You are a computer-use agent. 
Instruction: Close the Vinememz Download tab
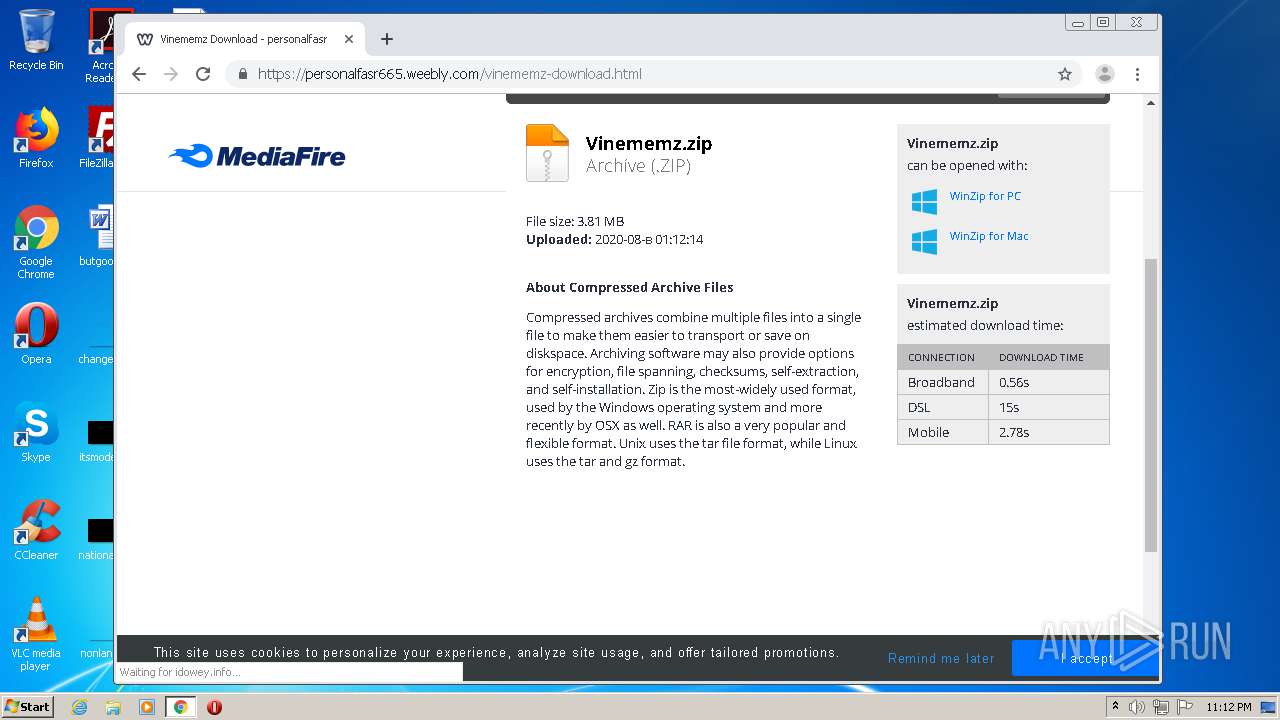(x=349, y=39)
